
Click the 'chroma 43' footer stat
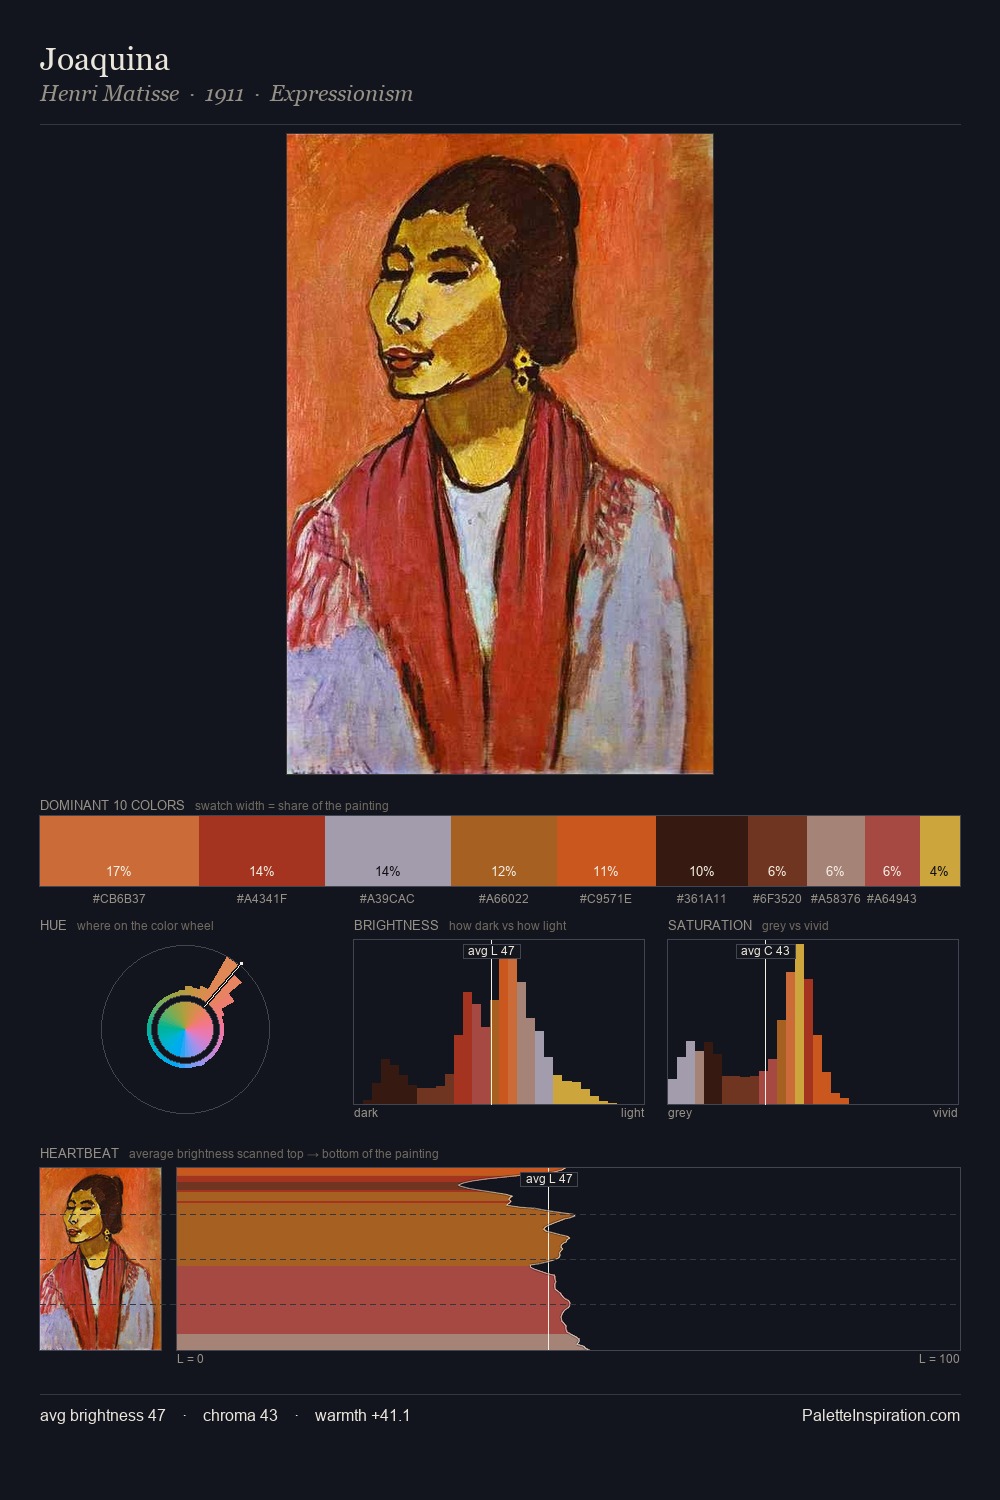(240, 1415)
